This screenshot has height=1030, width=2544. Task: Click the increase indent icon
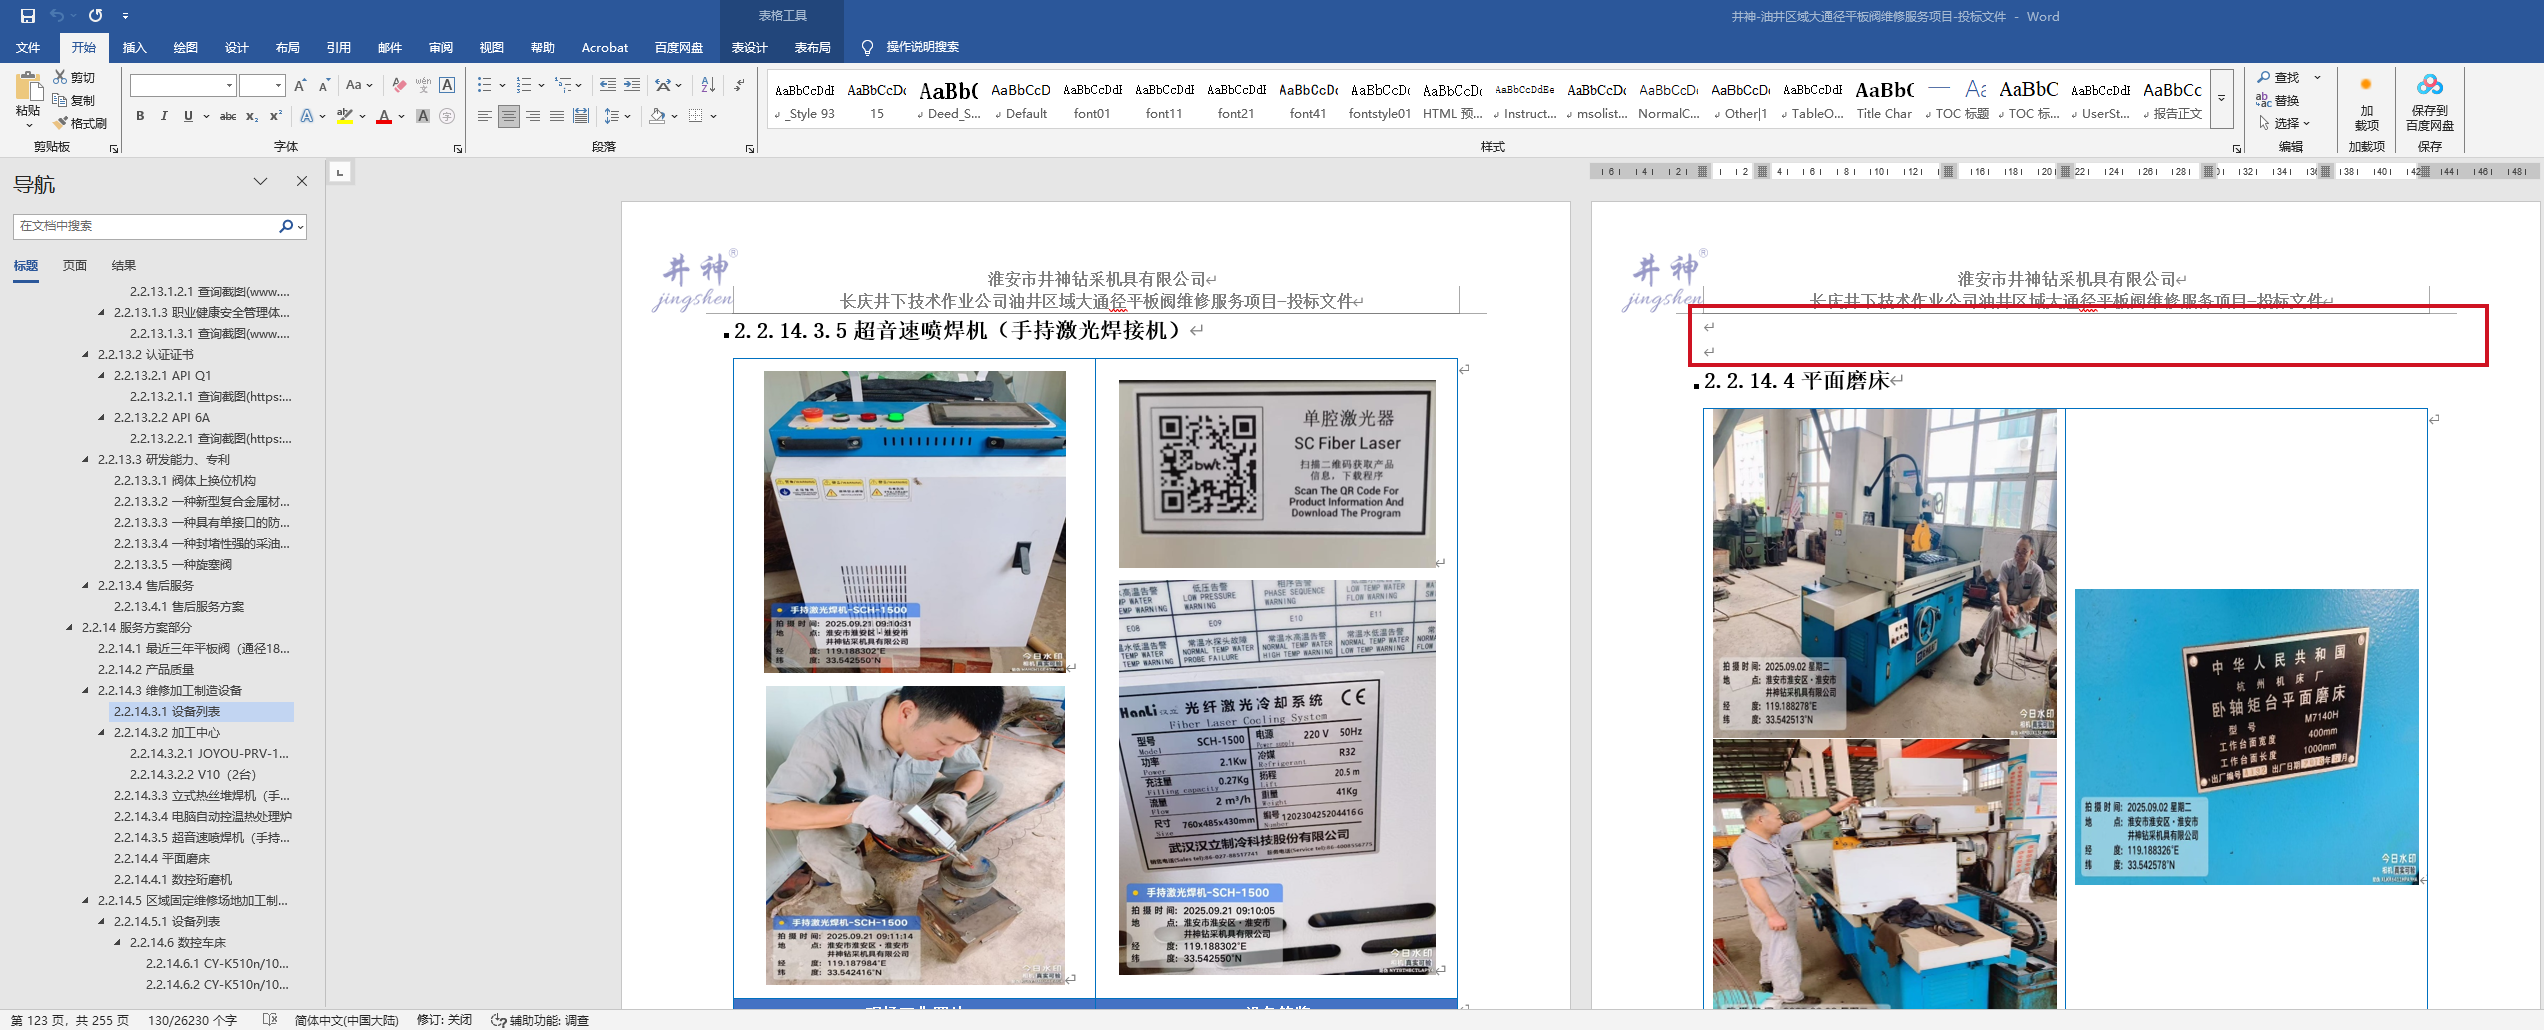(x=632, y=85)
